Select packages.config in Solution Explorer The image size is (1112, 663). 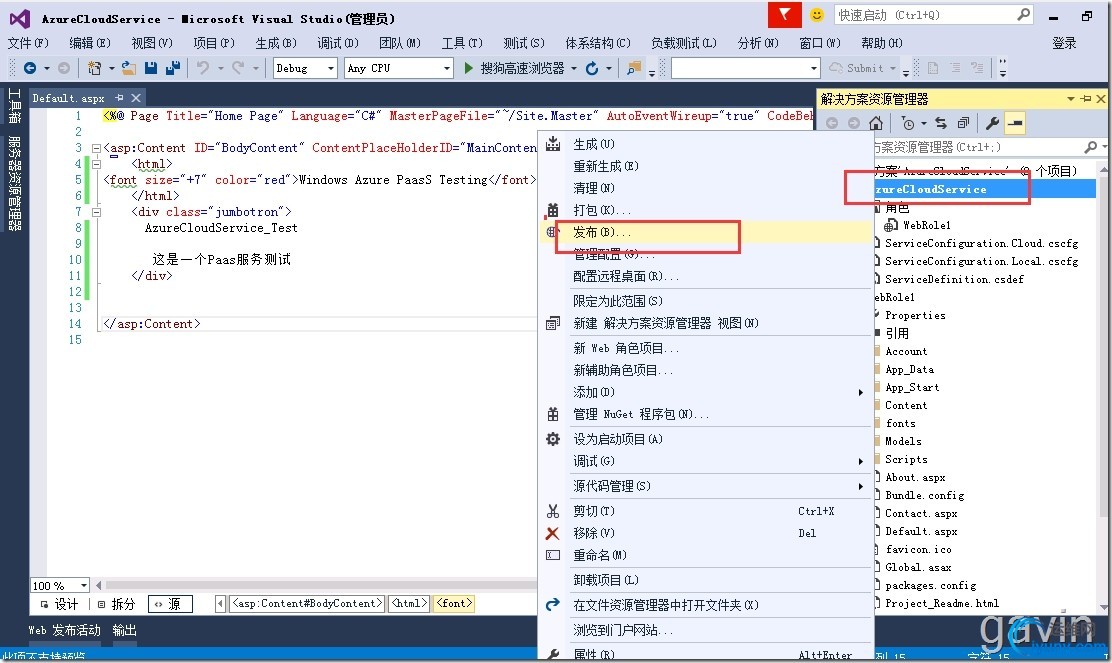(x=930, y=586)
